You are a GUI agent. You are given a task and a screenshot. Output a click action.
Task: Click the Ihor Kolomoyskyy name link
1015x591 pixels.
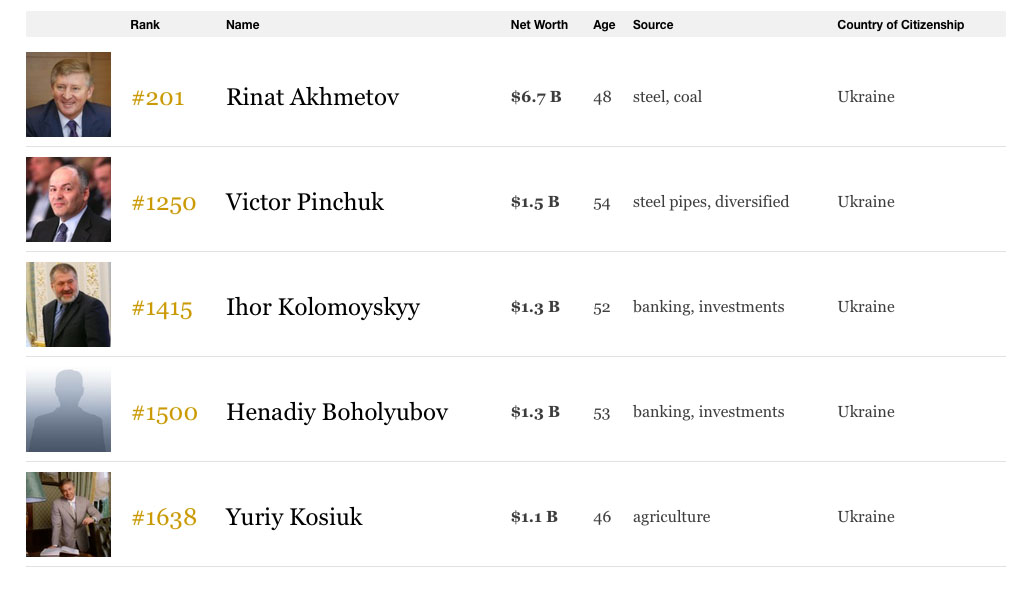pos(323,307)
